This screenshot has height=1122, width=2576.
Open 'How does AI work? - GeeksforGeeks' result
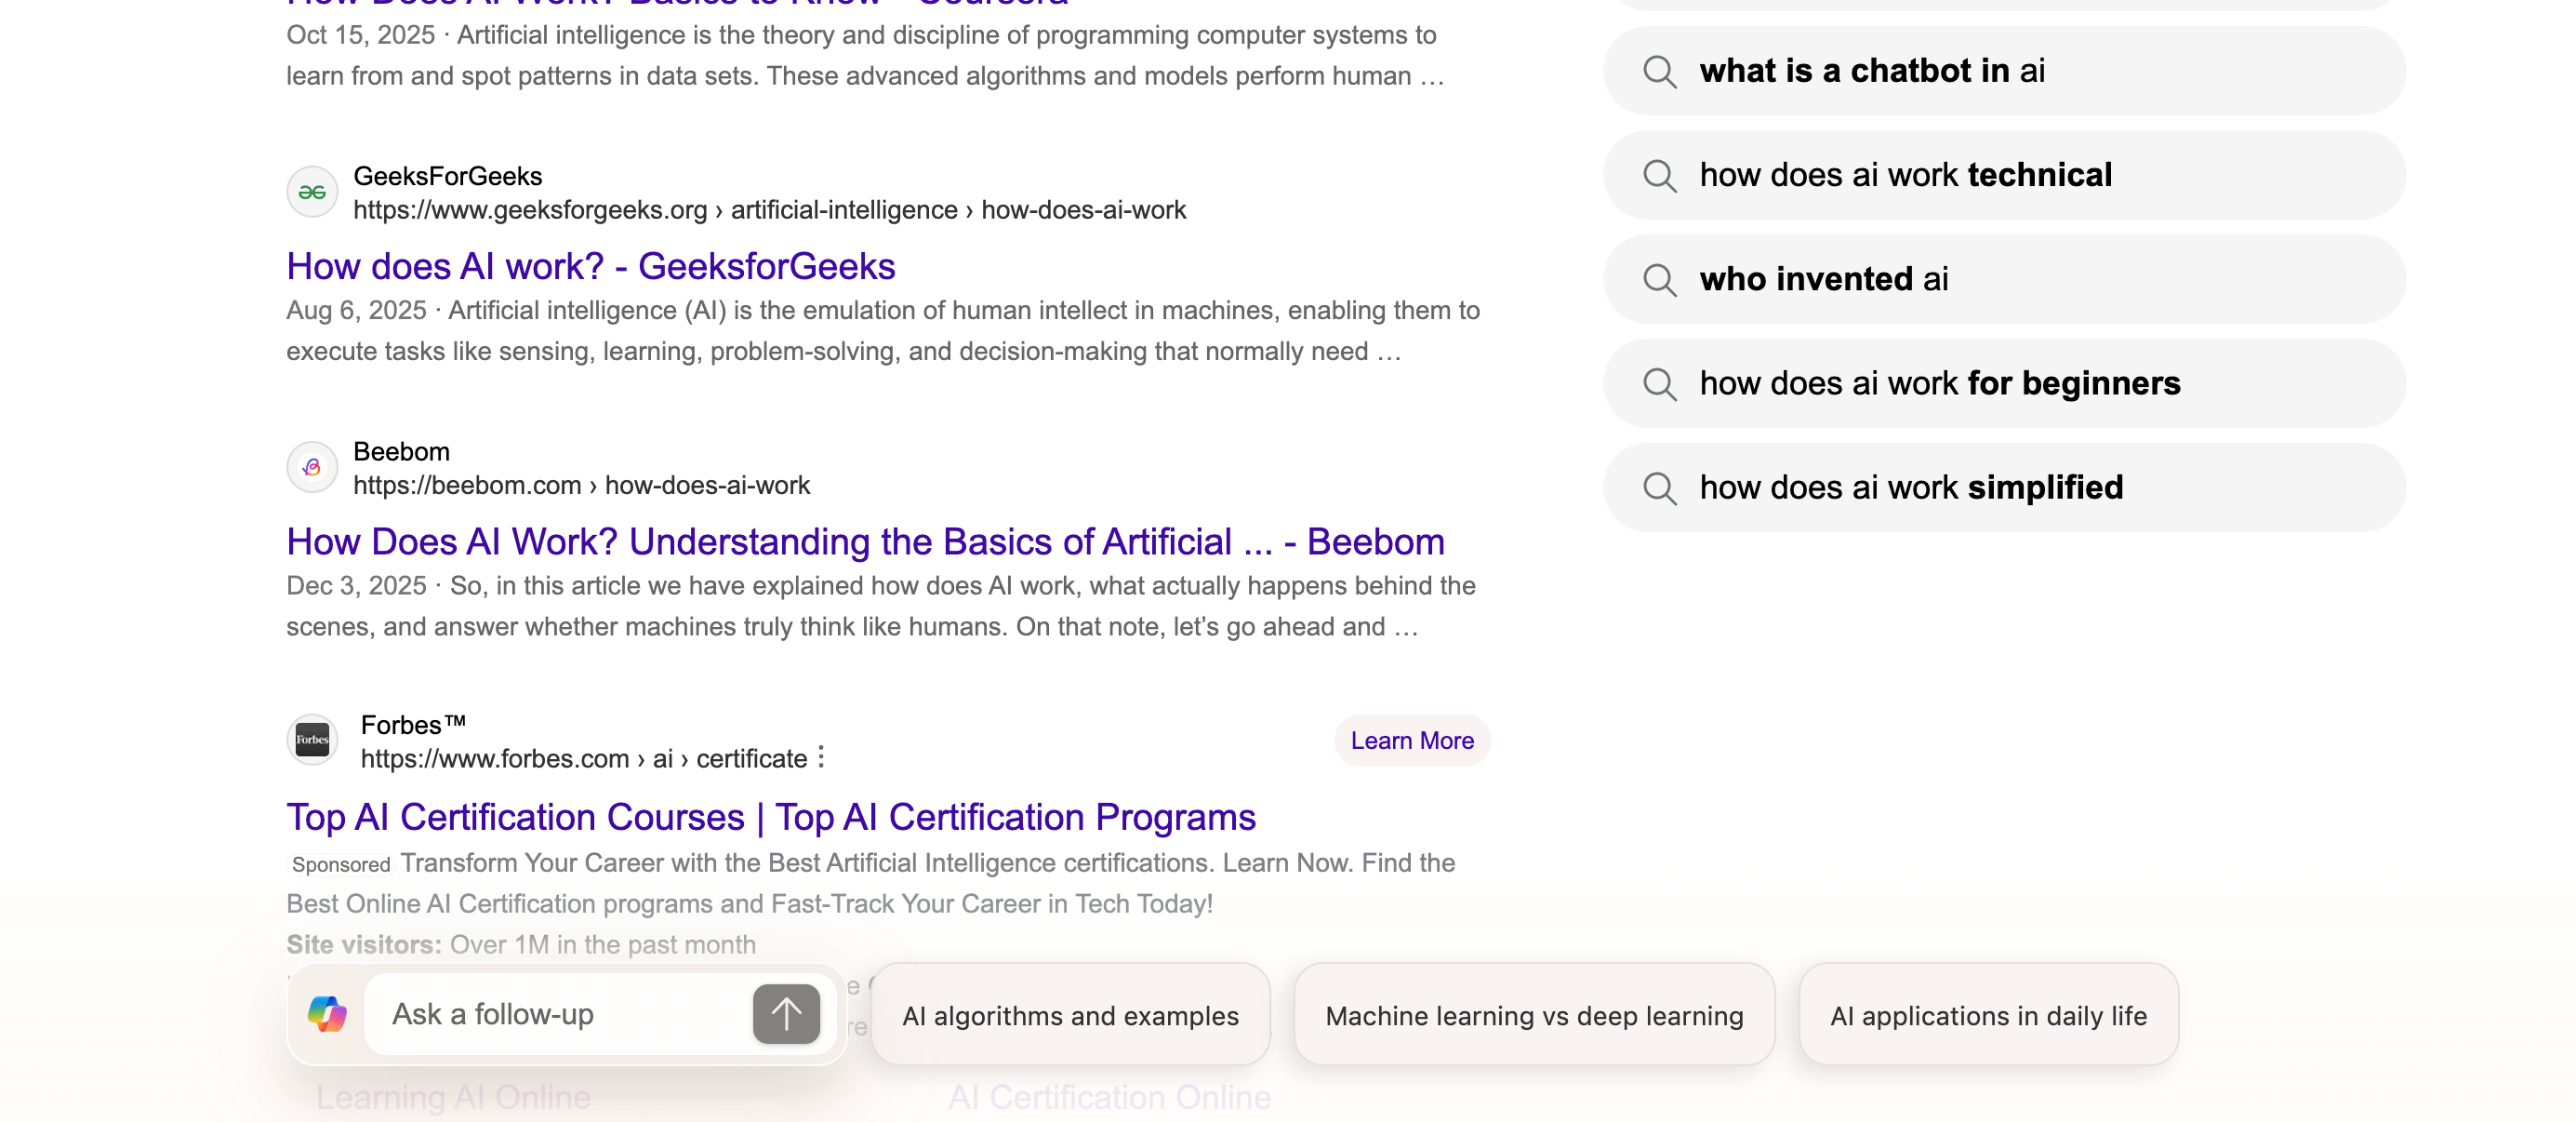click(x=590, y=266)
